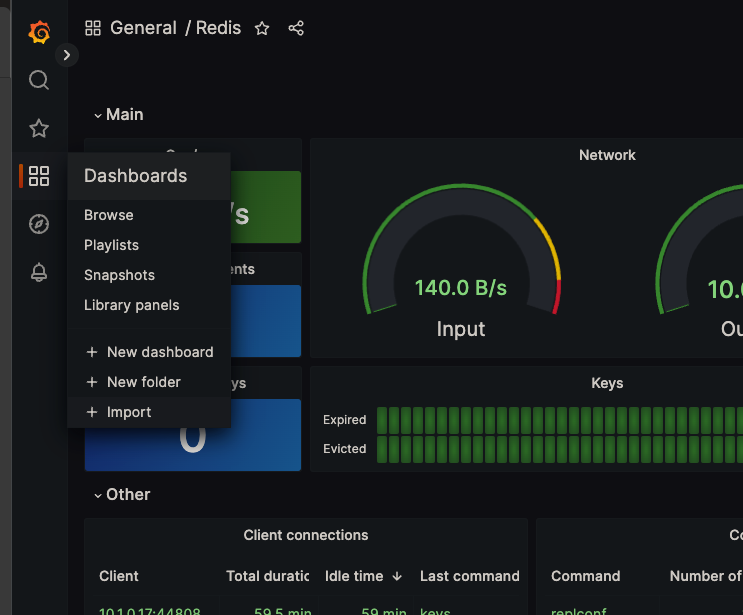Sort table by Last command column header
The height and width of the screenshot is (615, 743).
tap(470, 576)
